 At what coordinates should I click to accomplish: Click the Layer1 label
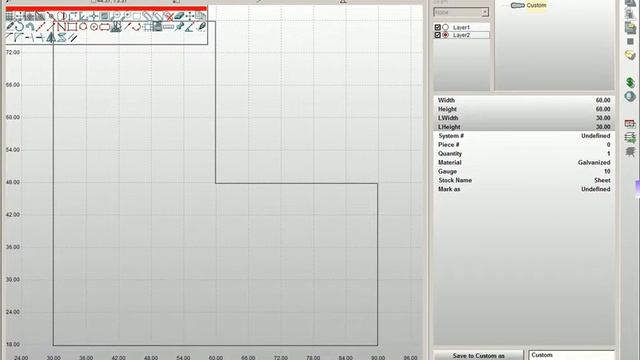coord(461,27)
